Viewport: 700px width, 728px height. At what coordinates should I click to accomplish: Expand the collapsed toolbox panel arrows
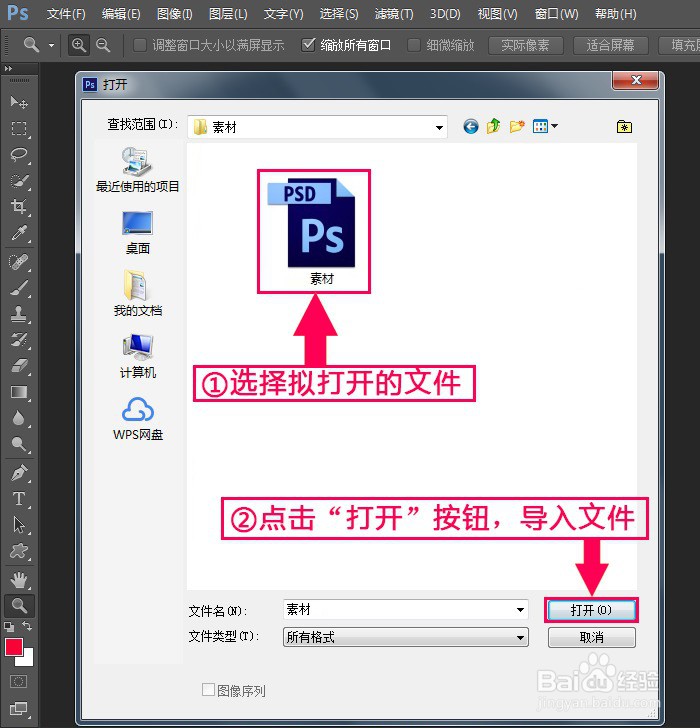(x=8, y=68)
